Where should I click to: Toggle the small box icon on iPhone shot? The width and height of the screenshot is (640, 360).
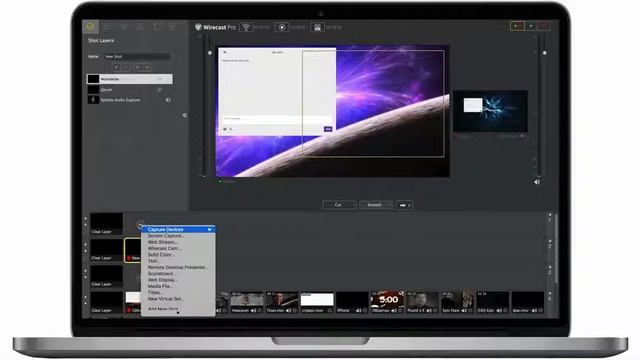pyautogui.click(x=365, y=311)
